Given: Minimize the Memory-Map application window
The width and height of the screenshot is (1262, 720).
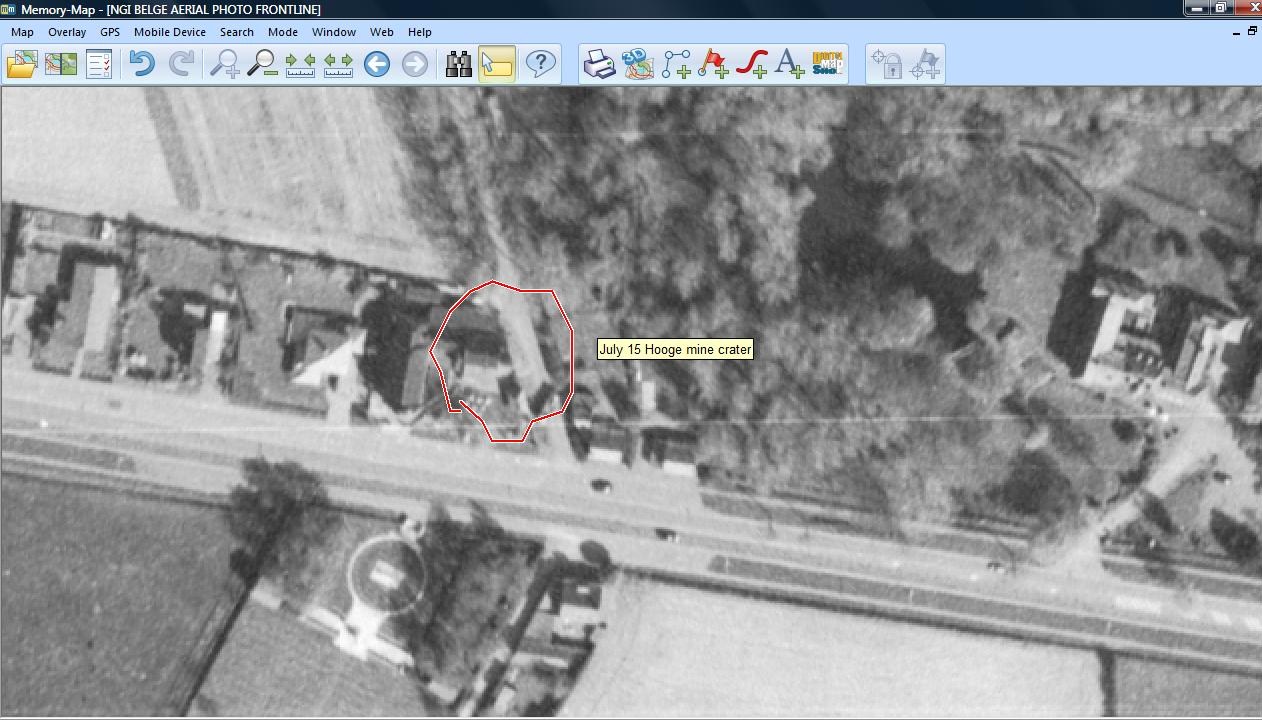Looking at the screenshot, I should tap(1197, 8).
